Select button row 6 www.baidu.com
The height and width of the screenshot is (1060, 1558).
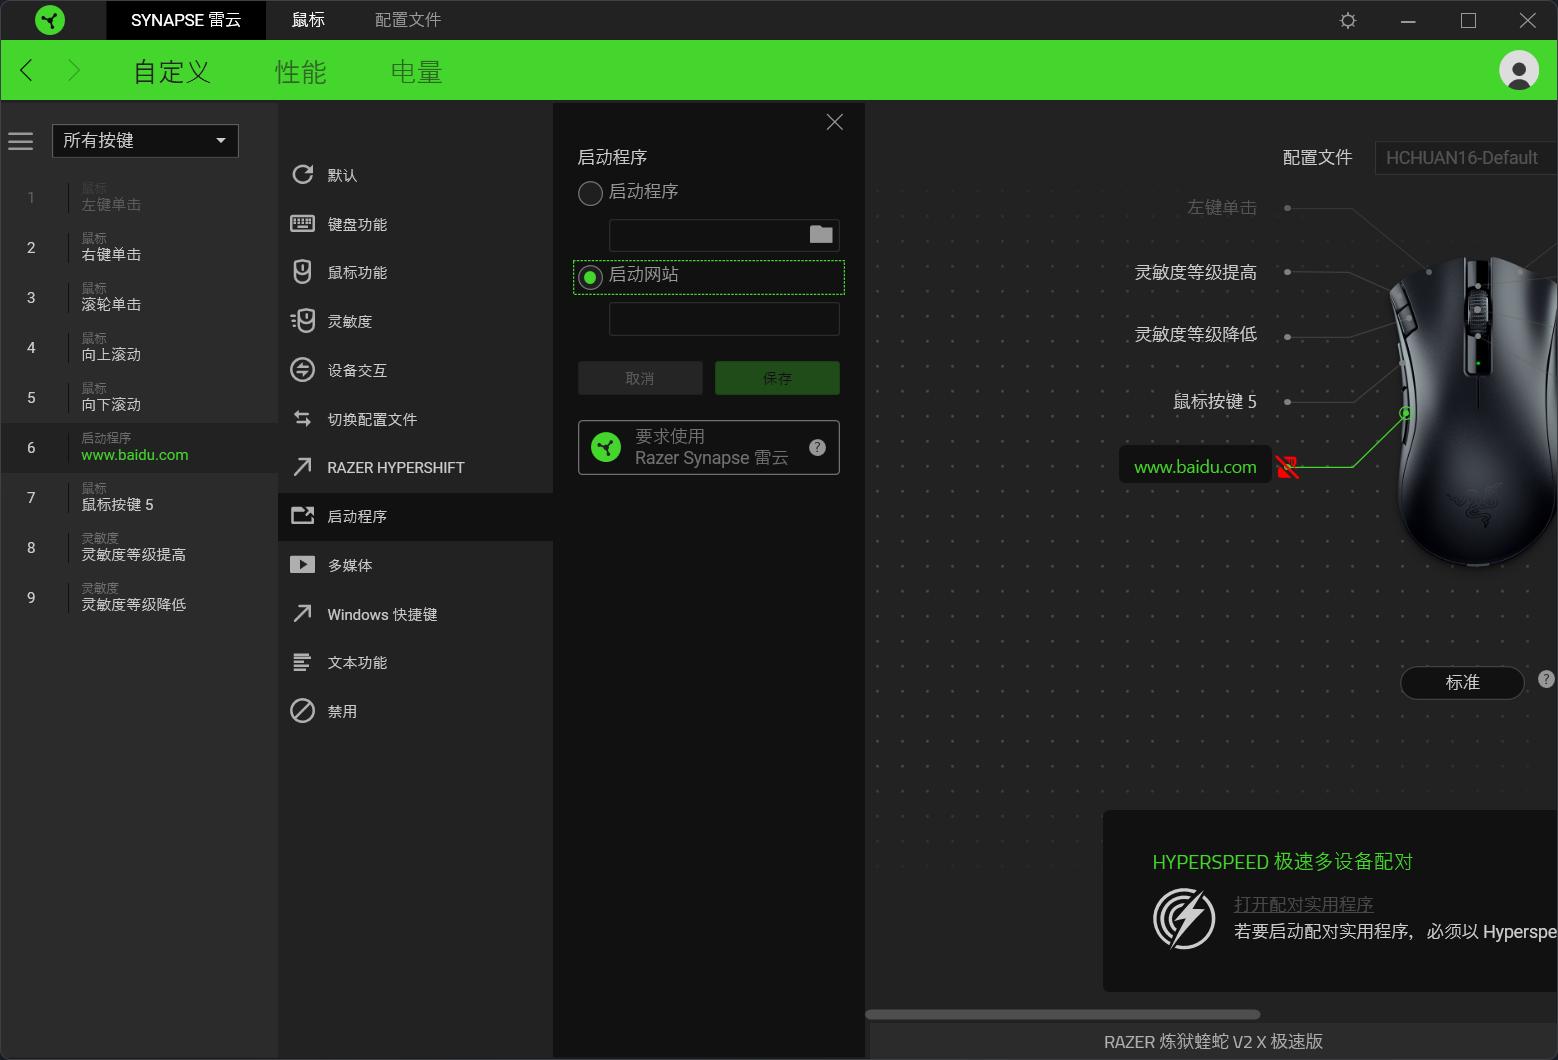139,447
